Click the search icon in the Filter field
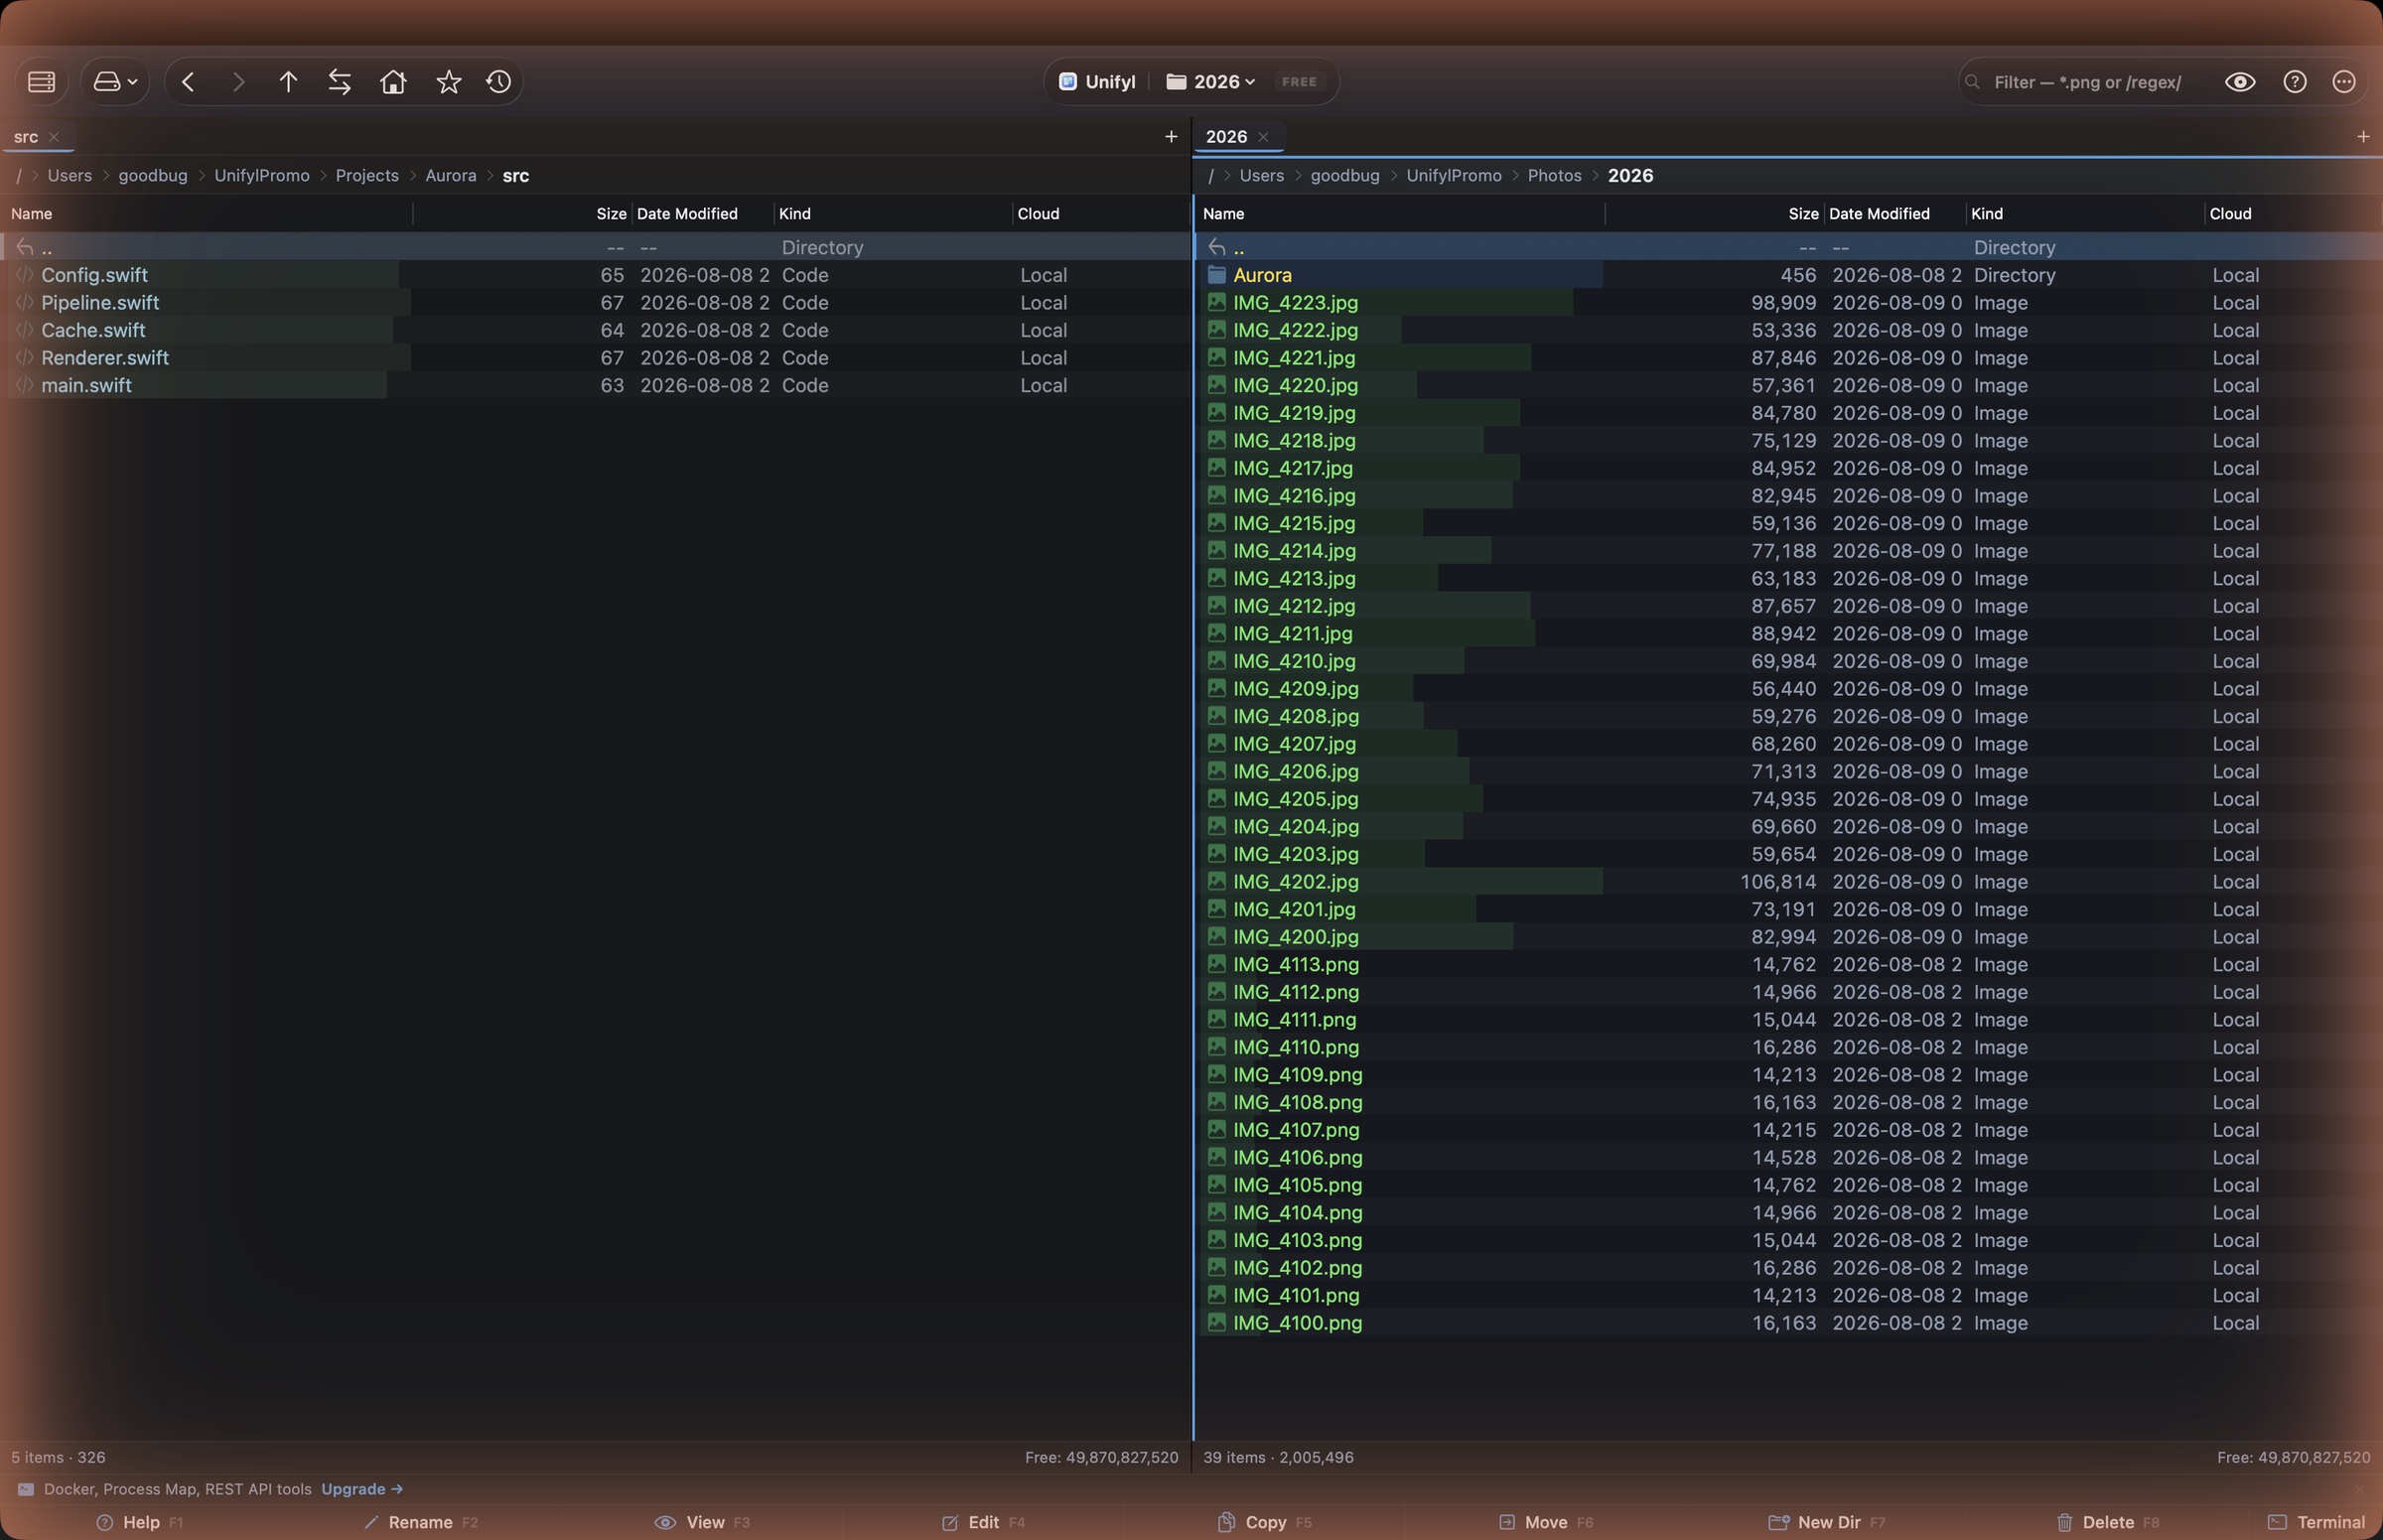Image resolution: width=2383 pixels, height=1540 pixels. pos(1972,82)
